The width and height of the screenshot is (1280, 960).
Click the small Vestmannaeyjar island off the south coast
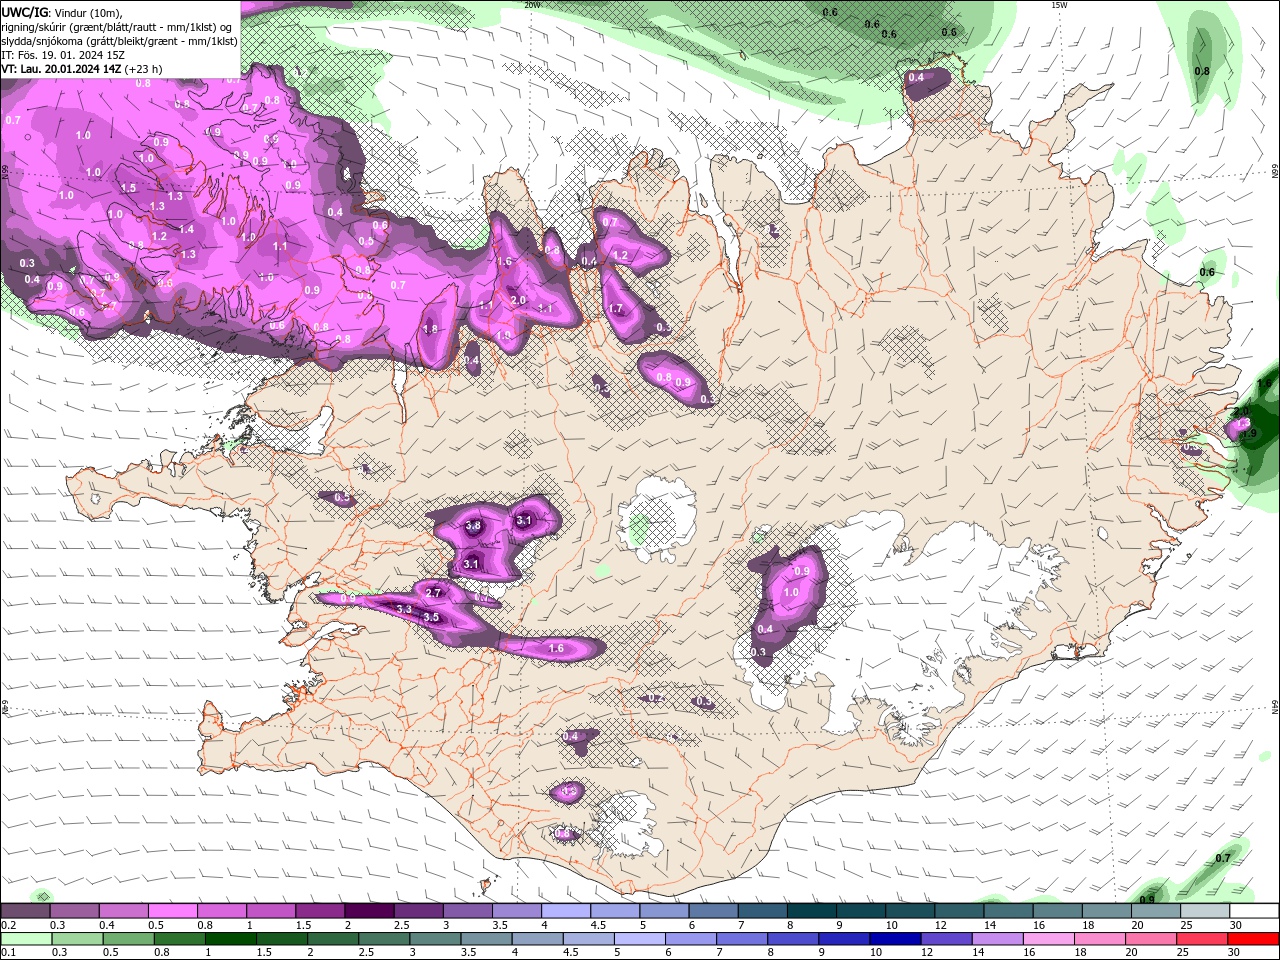[487, 885]
